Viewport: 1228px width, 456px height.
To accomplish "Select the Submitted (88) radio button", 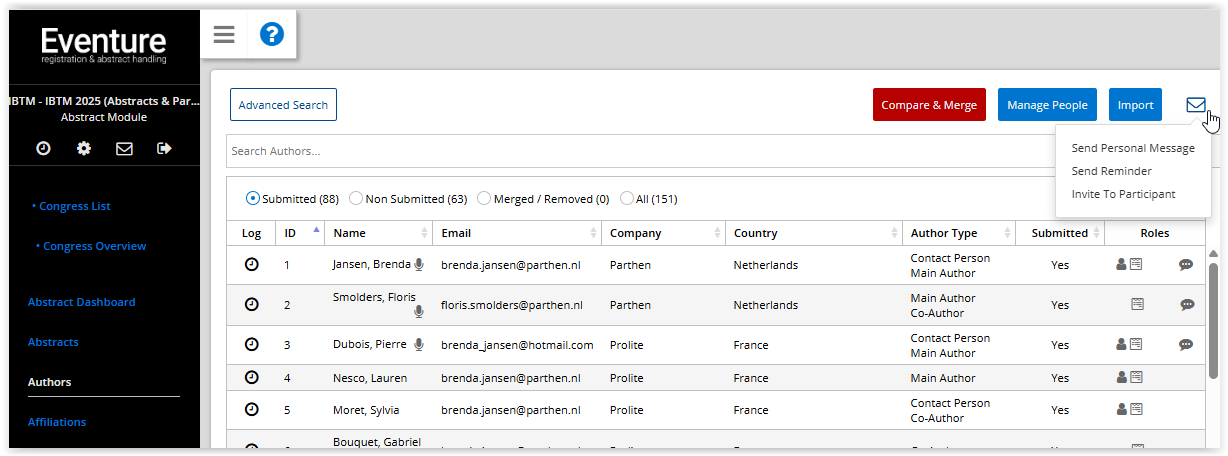I will 253,198.
